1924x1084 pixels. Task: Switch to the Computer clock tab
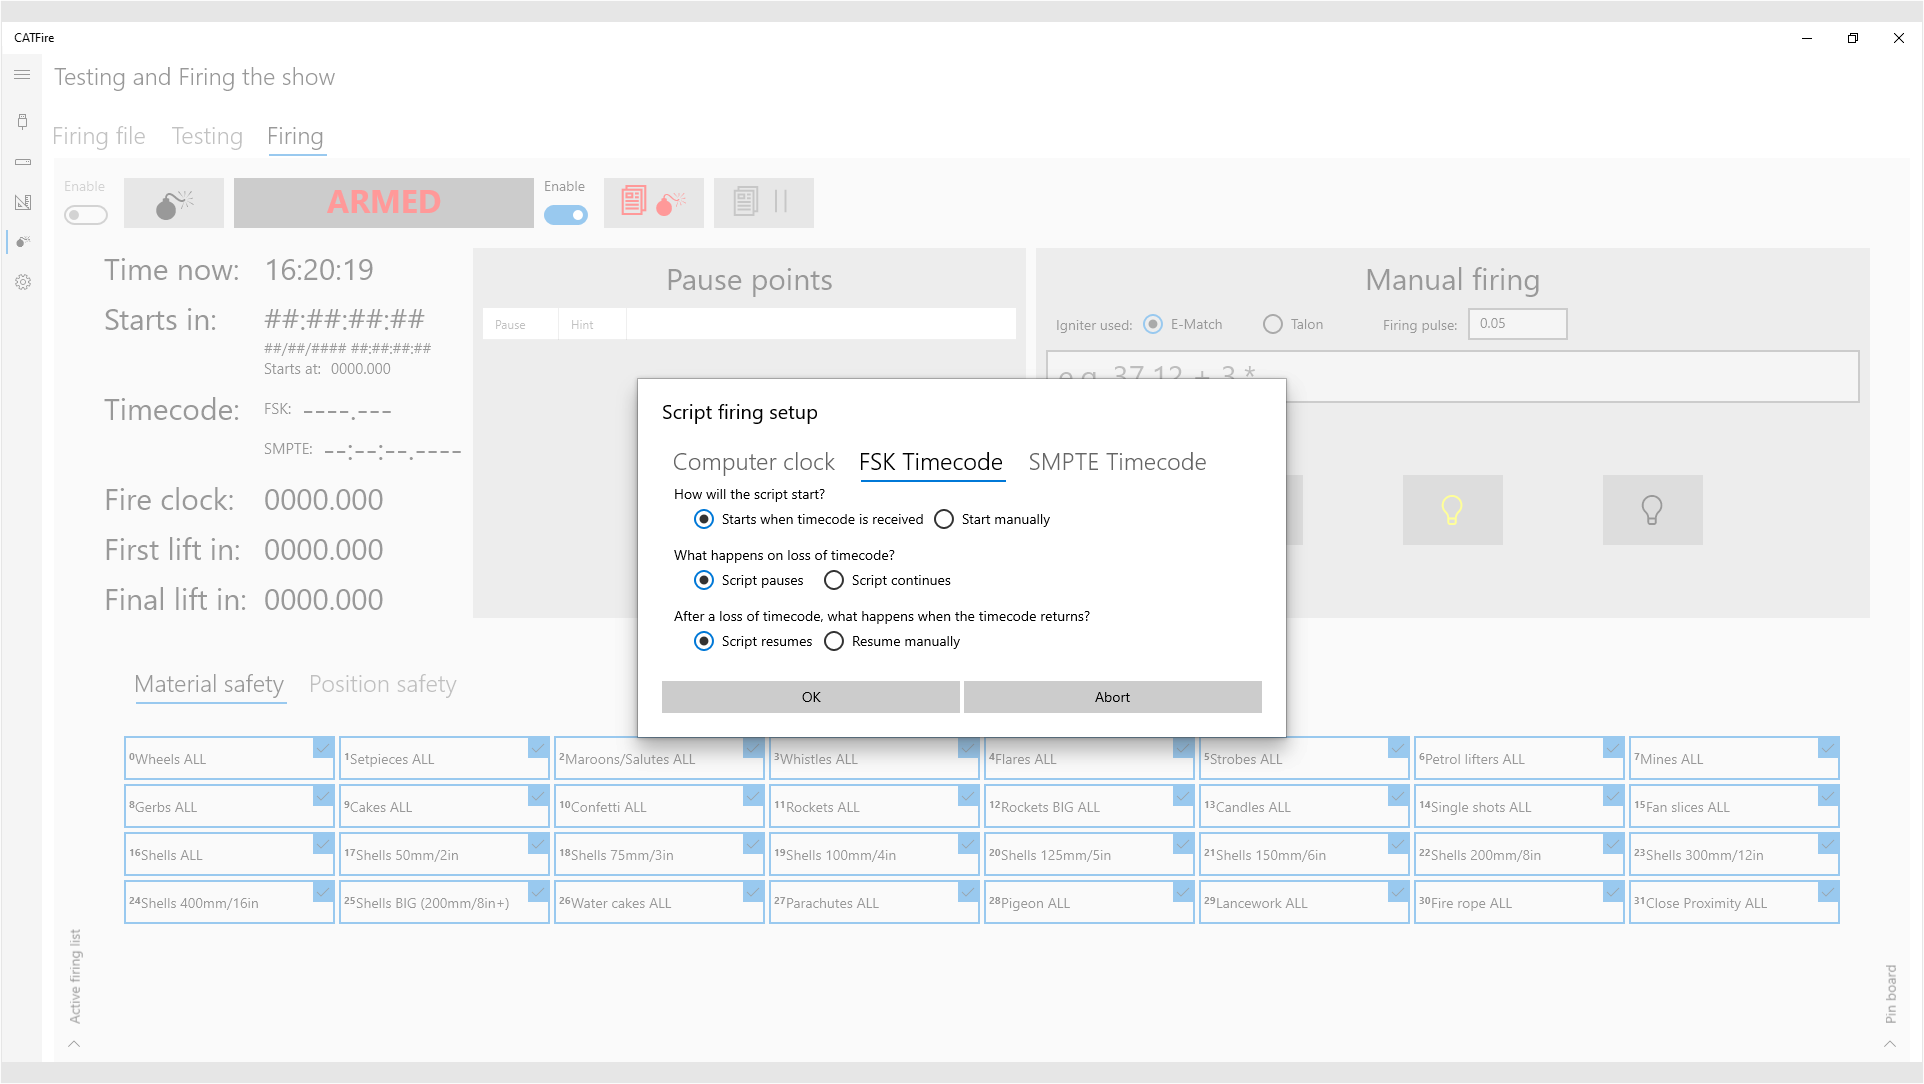pyautogui.click(x=753, y=462)
